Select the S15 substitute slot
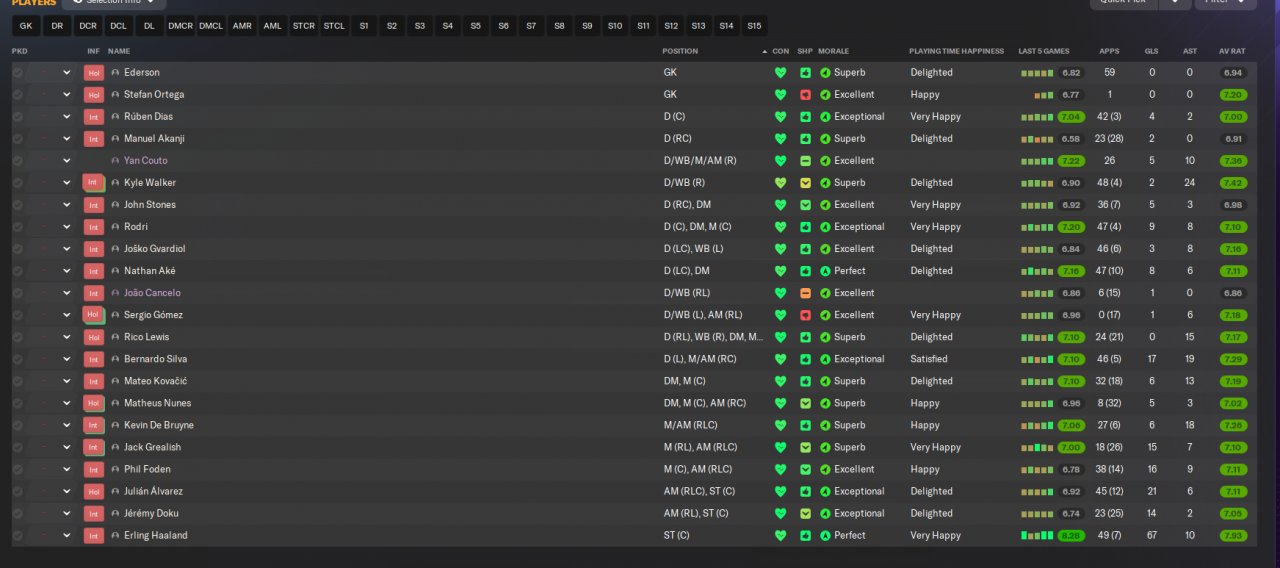The image size is (1280, 568). point(754,26)
